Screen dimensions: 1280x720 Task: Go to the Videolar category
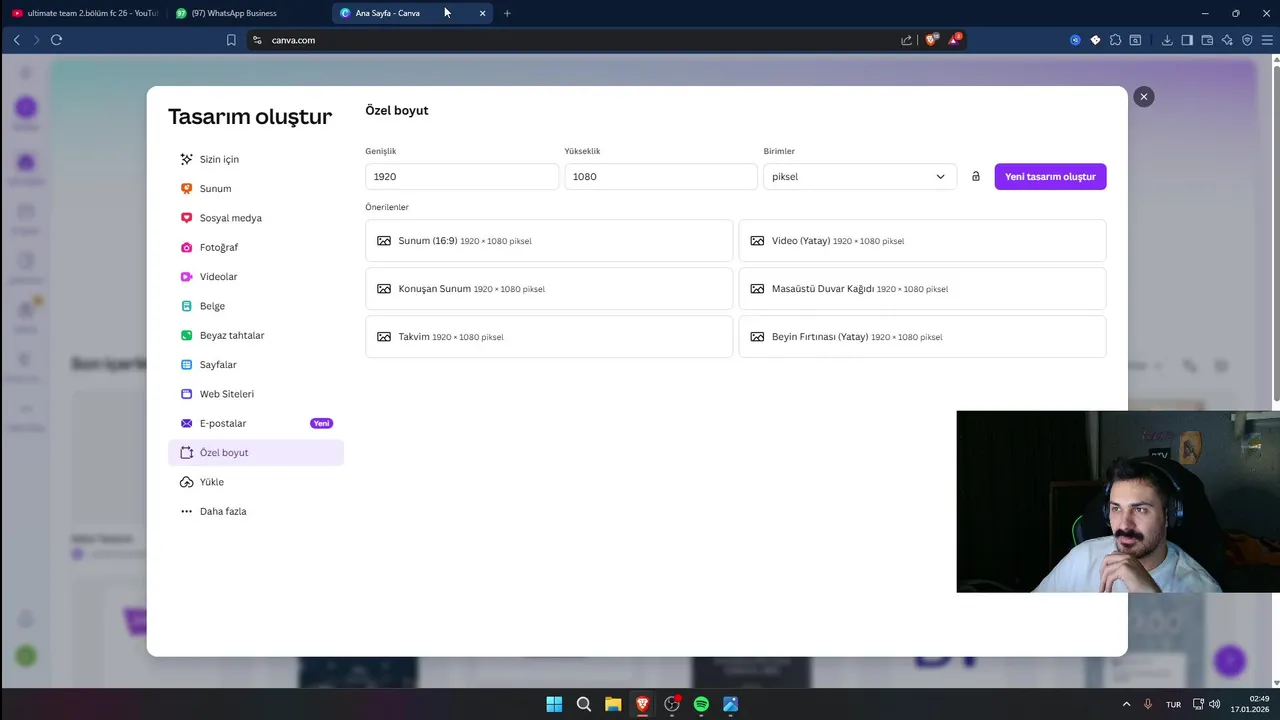(x=256, y=277)
